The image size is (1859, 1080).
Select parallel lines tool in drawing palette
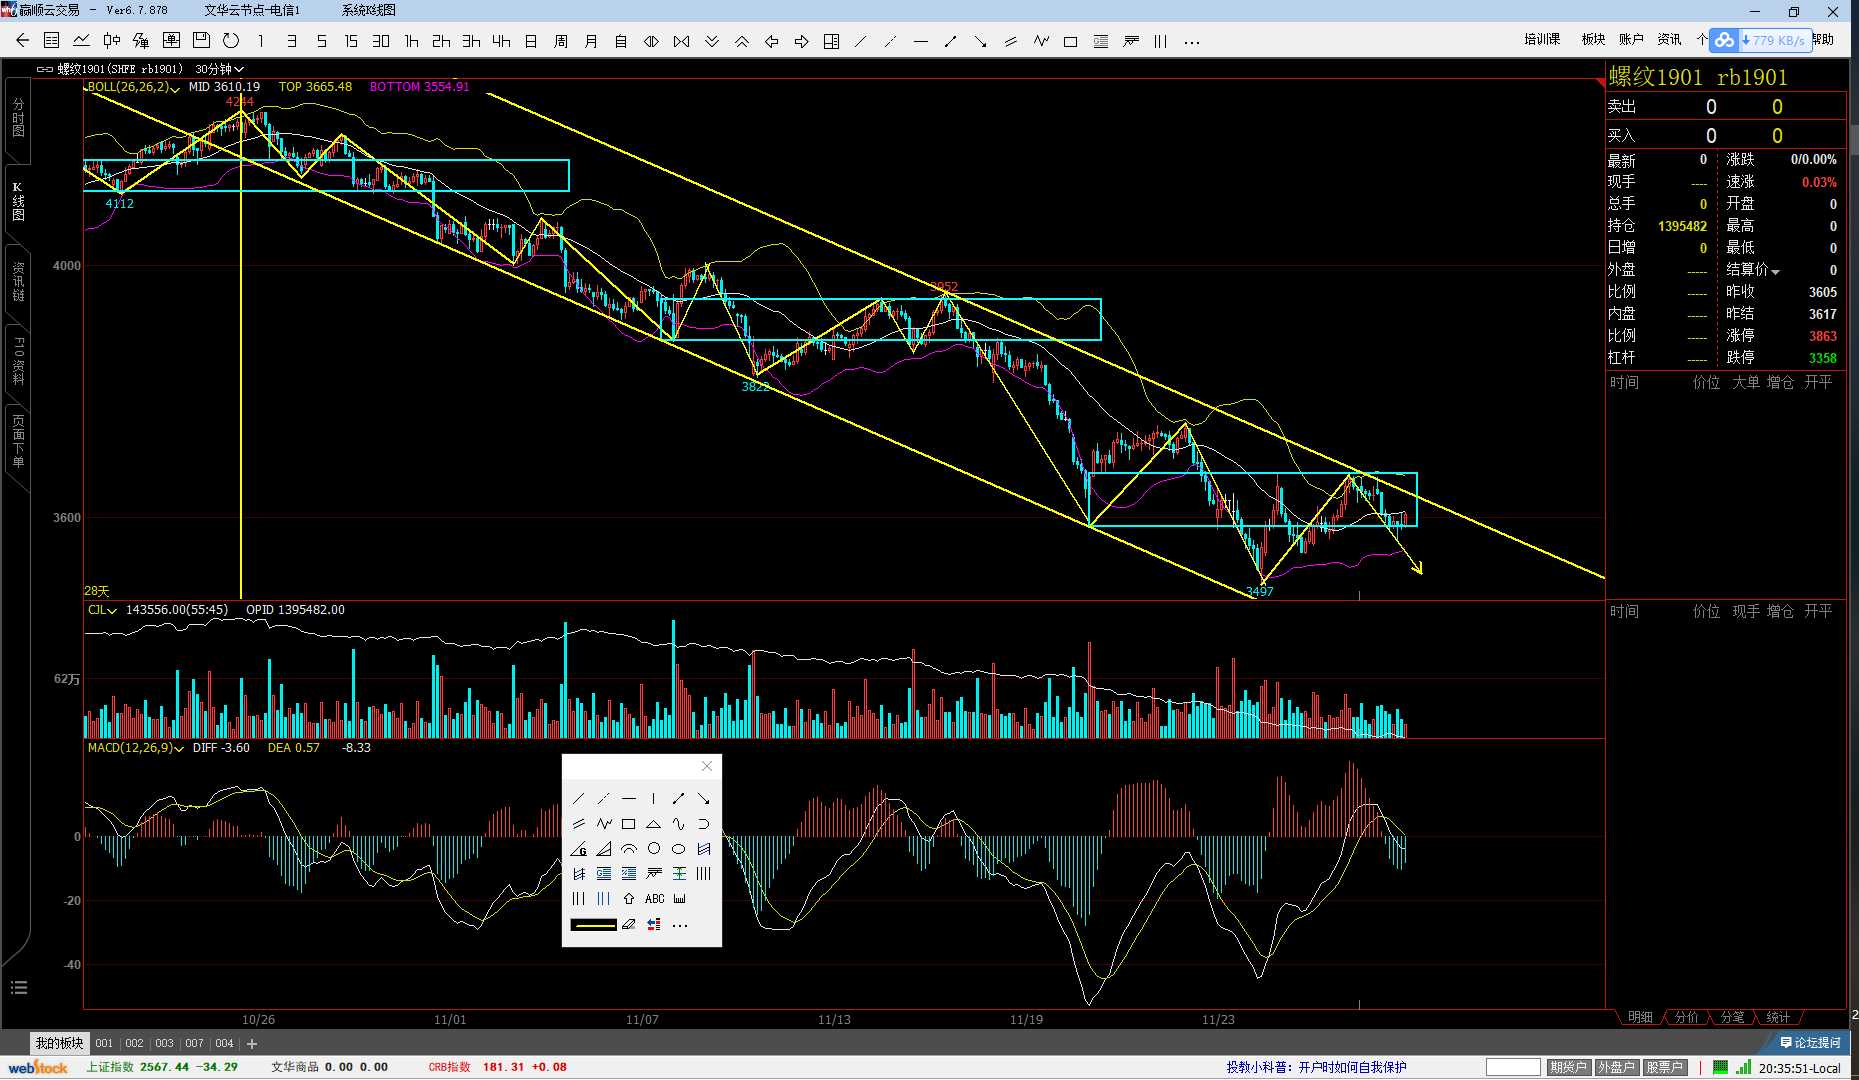[x=579, y=823]
